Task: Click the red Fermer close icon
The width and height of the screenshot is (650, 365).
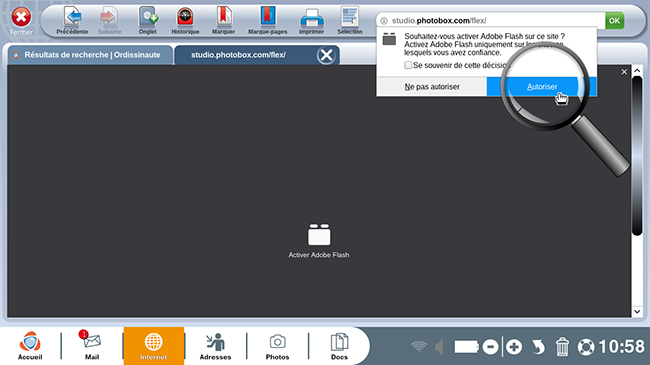Action: 21,17
